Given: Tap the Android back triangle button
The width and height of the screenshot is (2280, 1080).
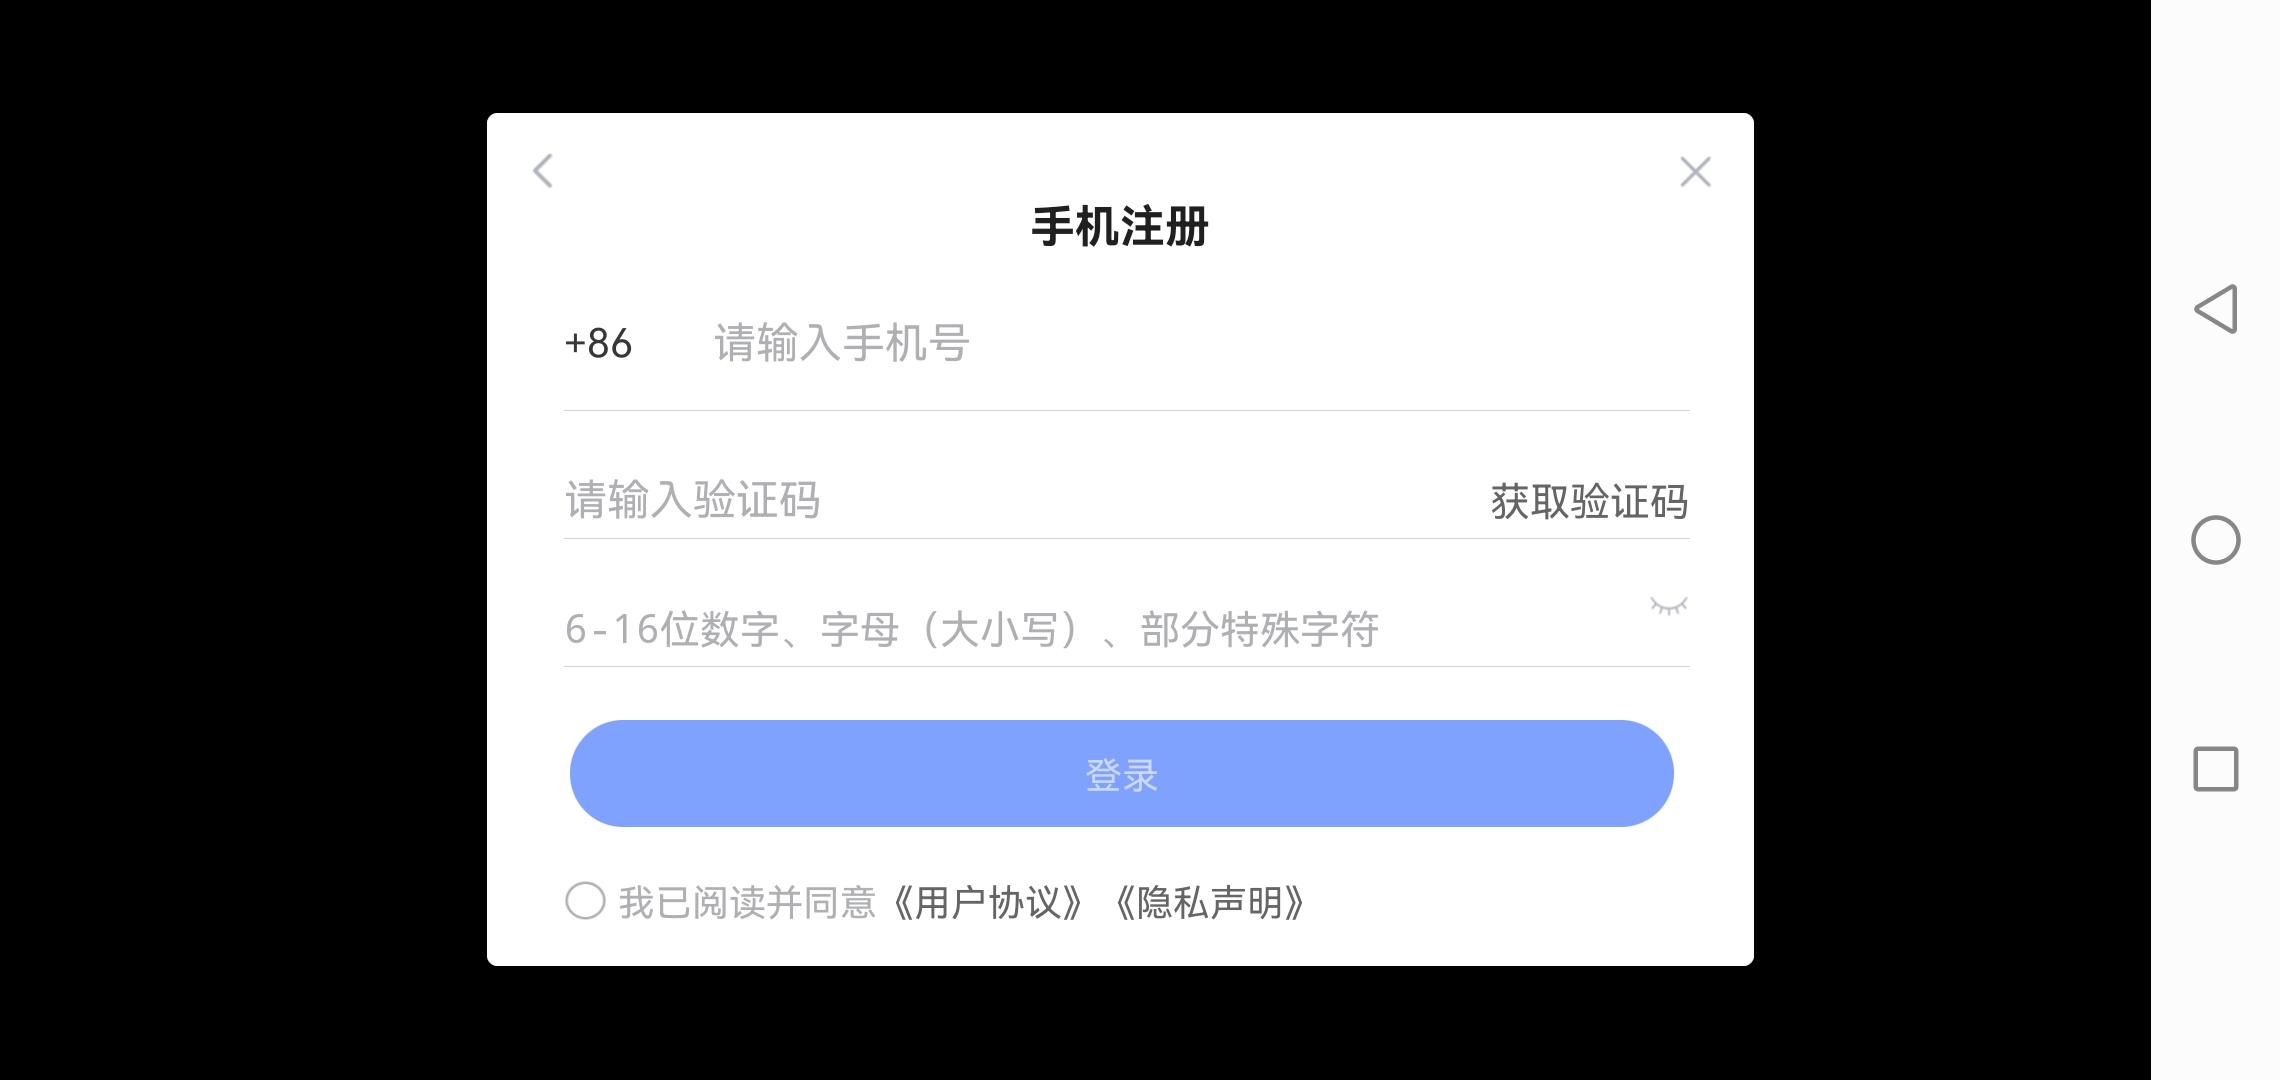Looking at the screenshot, I should [2215, 309].
